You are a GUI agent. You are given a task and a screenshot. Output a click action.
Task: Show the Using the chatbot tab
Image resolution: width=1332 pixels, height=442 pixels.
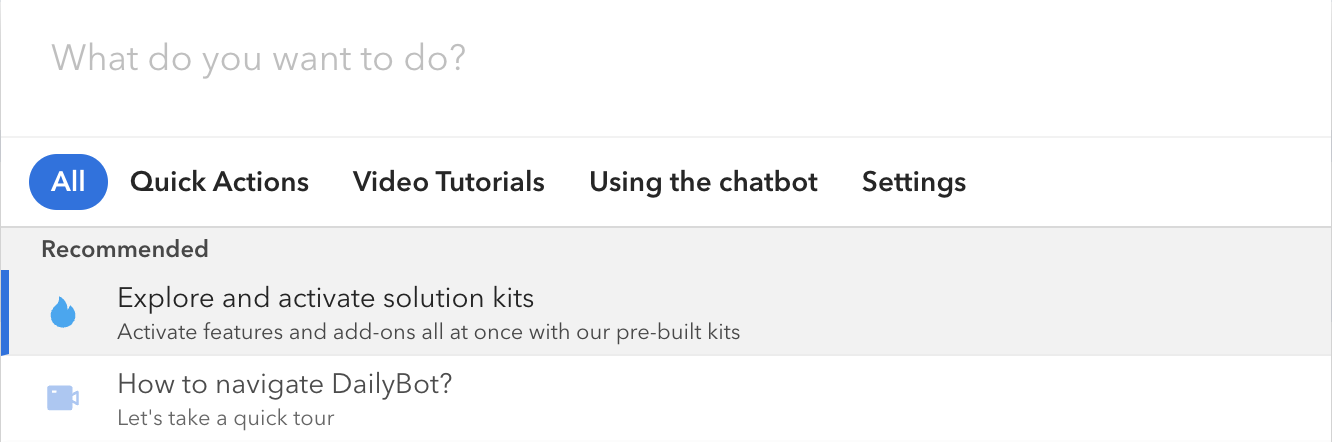coord(703,182)
